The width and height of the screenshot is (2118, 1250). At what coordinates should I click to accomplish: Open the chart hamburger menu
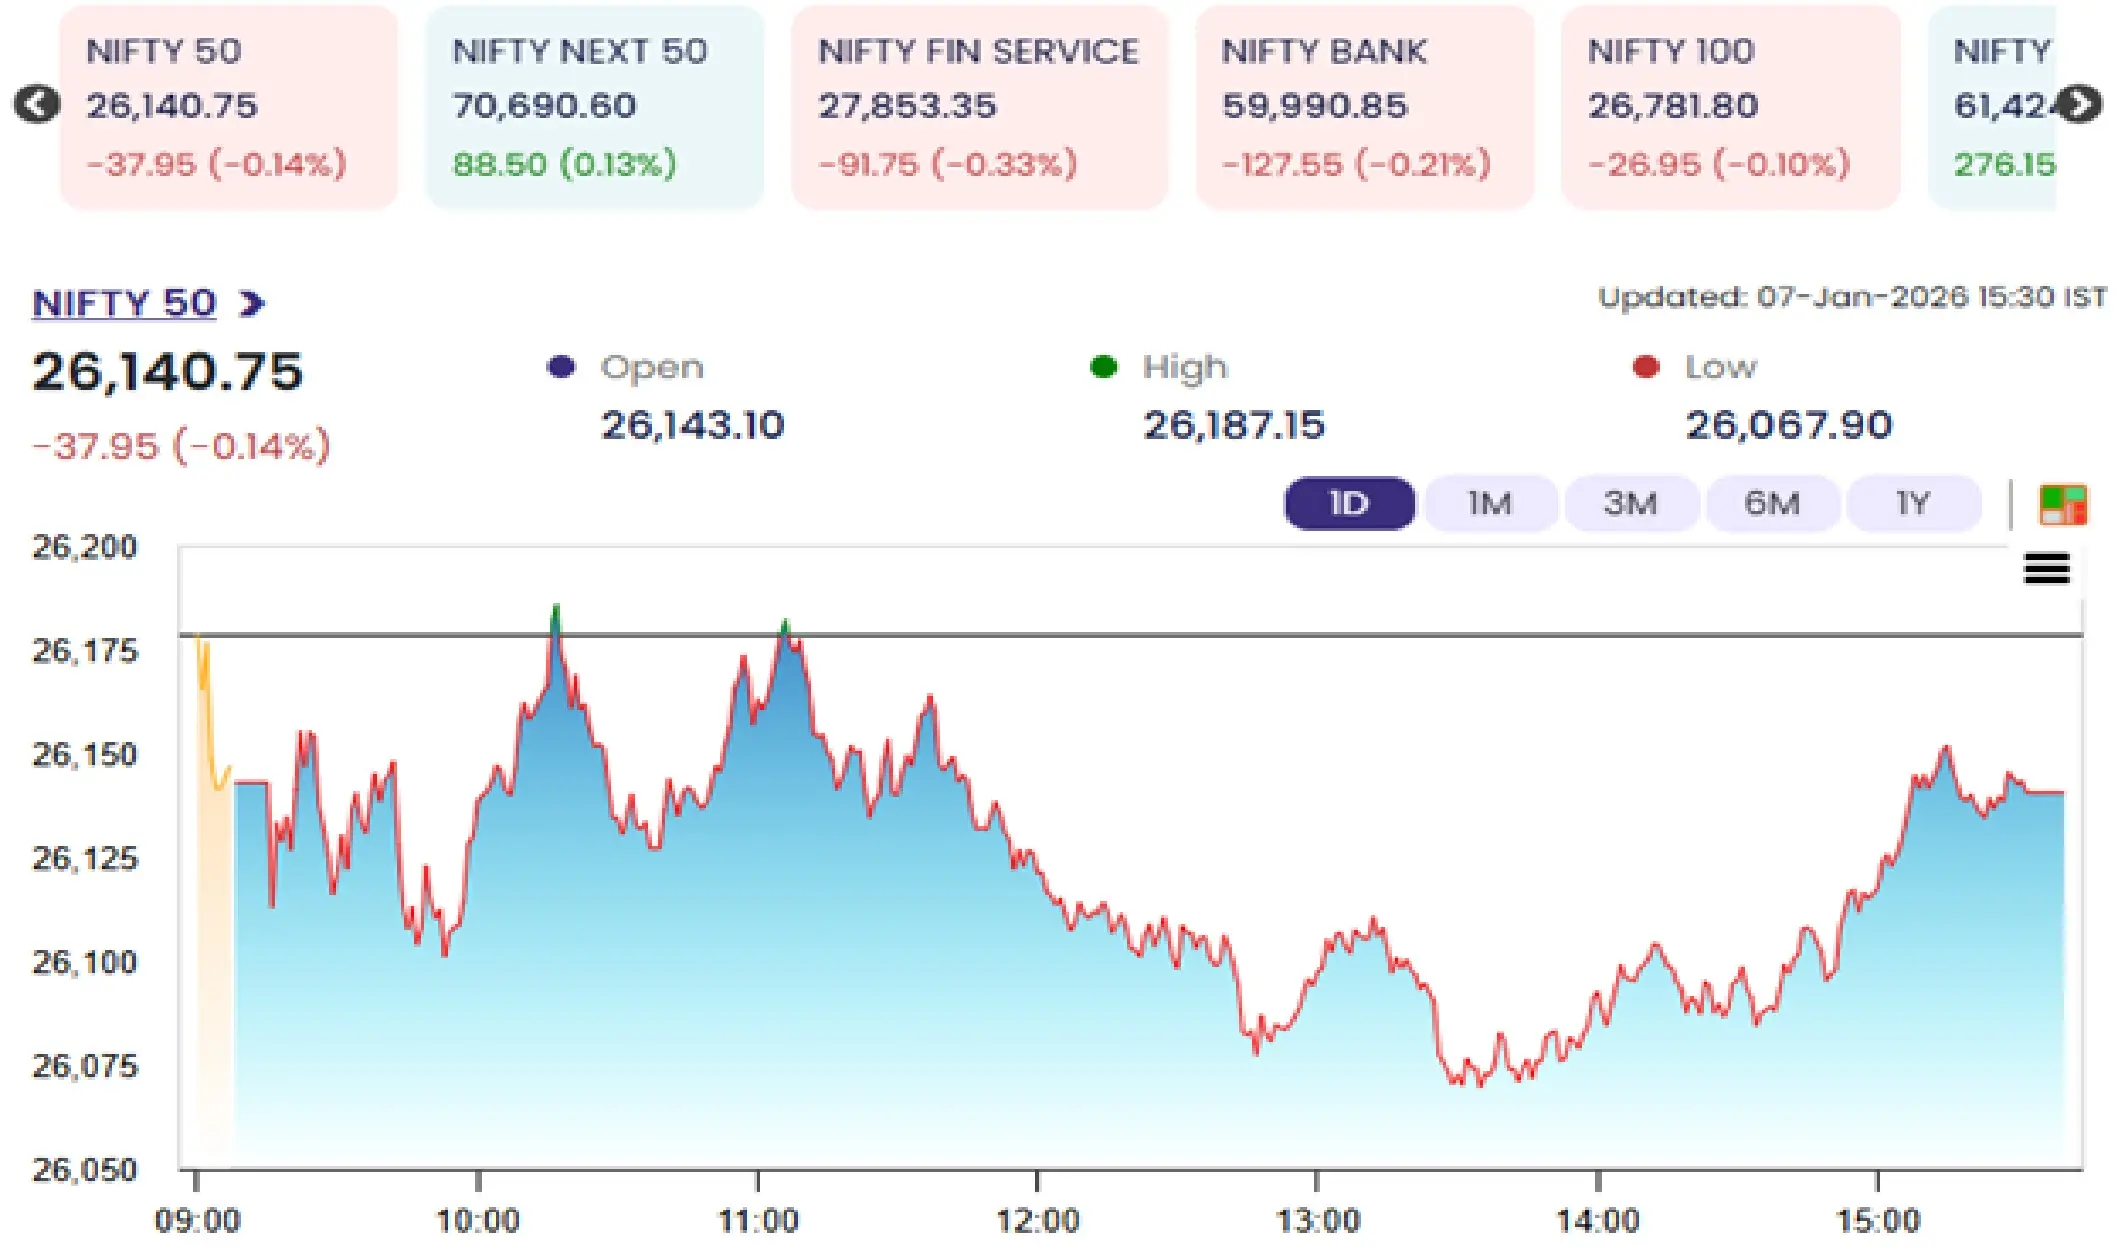click(x=2046, y=569)
